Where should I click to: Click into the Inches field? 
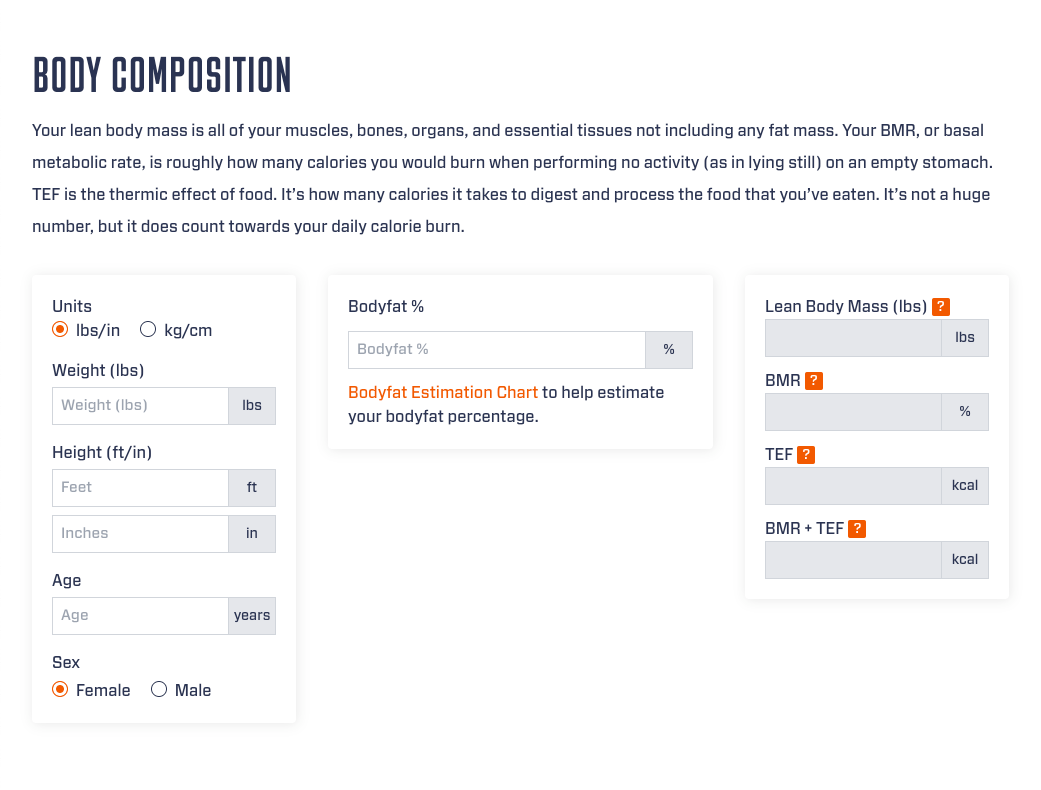141,534
